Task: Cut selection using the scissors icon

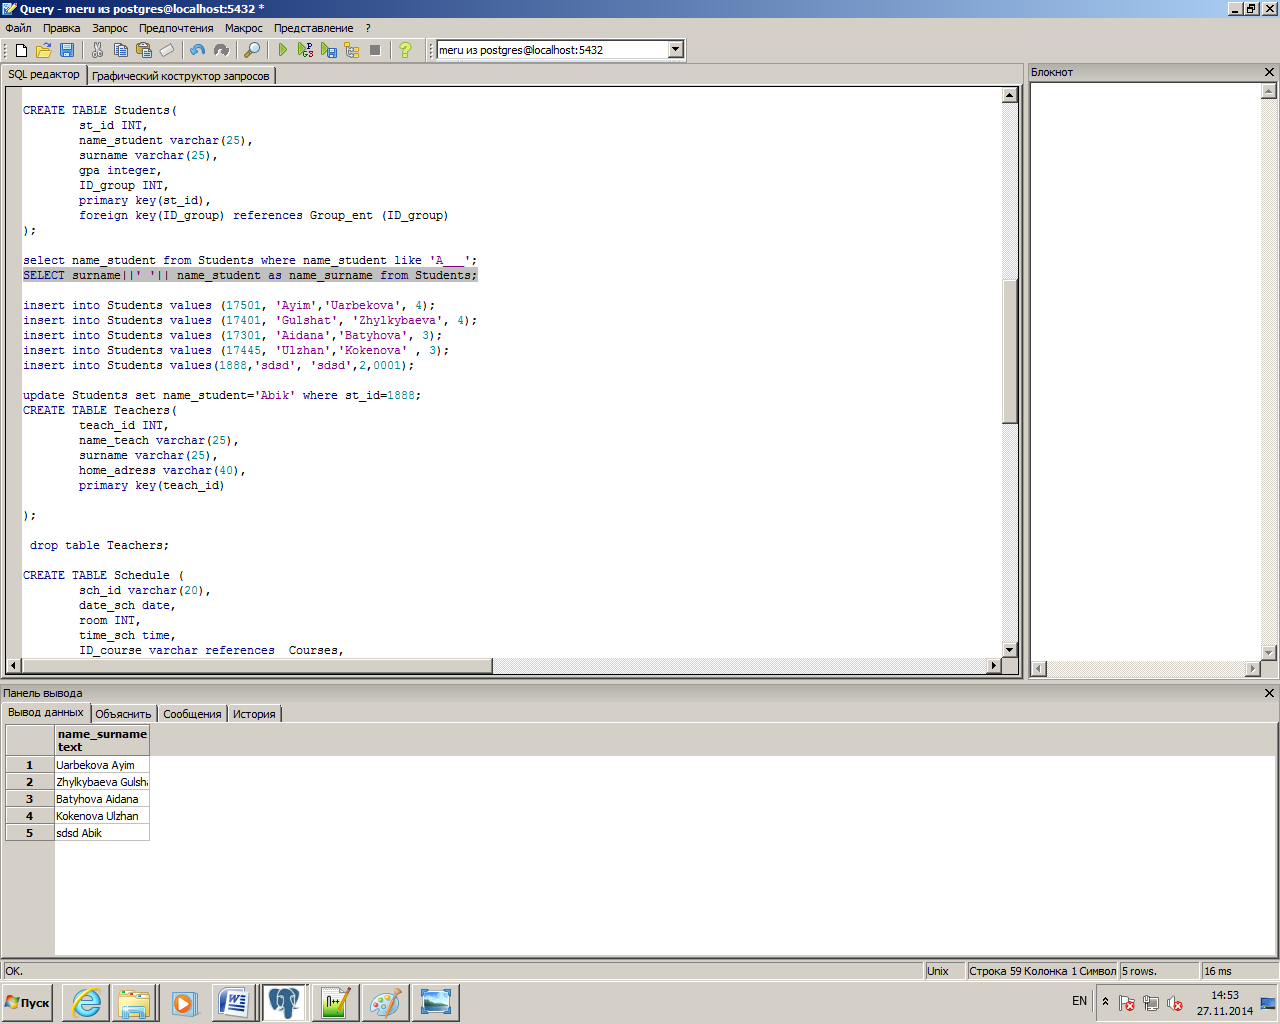Action: click(98, 50)
